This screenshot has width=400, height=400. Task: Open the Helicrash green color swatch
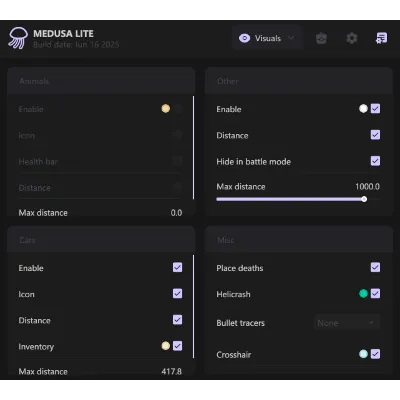click(x=363, y=294)
